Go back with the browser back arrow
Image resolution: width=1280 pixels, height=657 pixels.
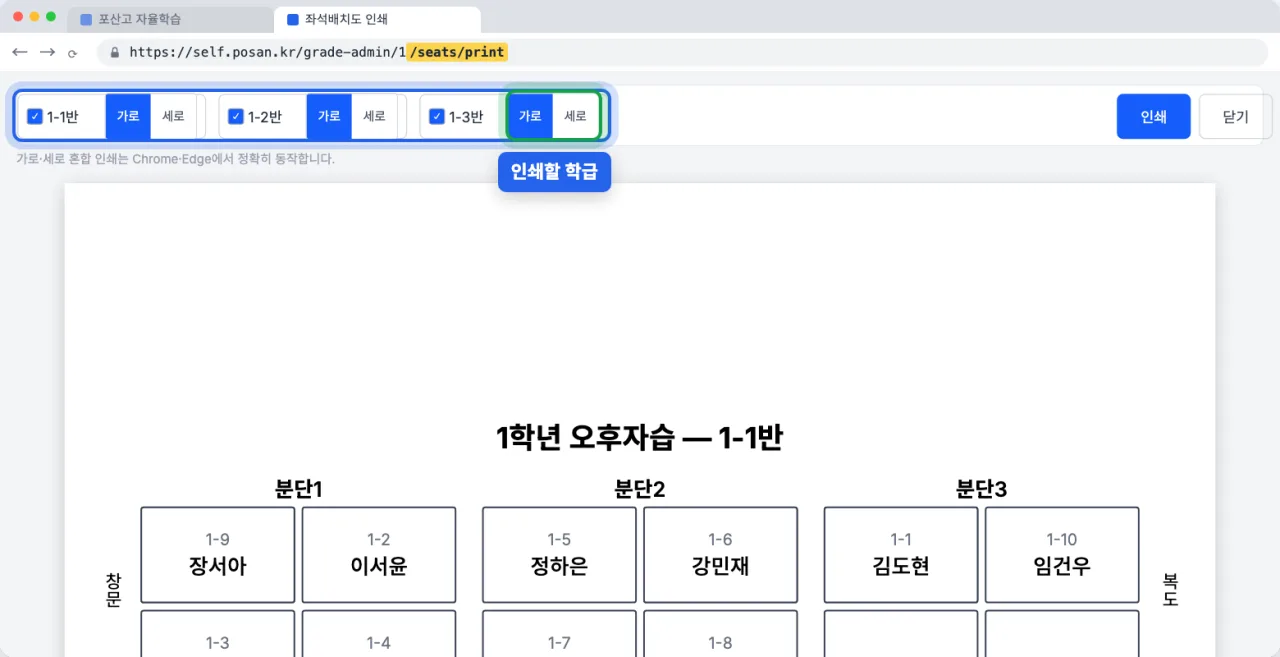(20, 52)
